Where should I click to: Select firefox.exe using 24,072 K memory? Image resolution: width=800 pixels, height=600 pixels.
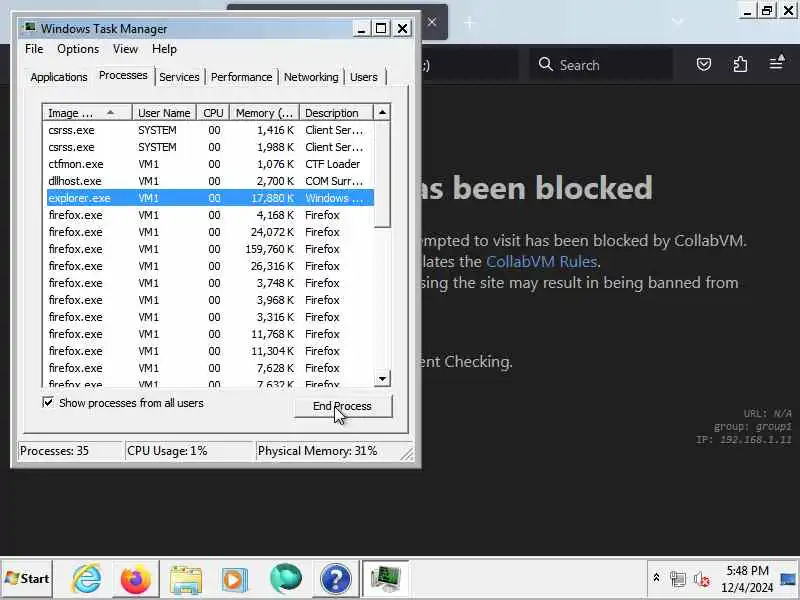pyautogui.click(x=210, y=232)
